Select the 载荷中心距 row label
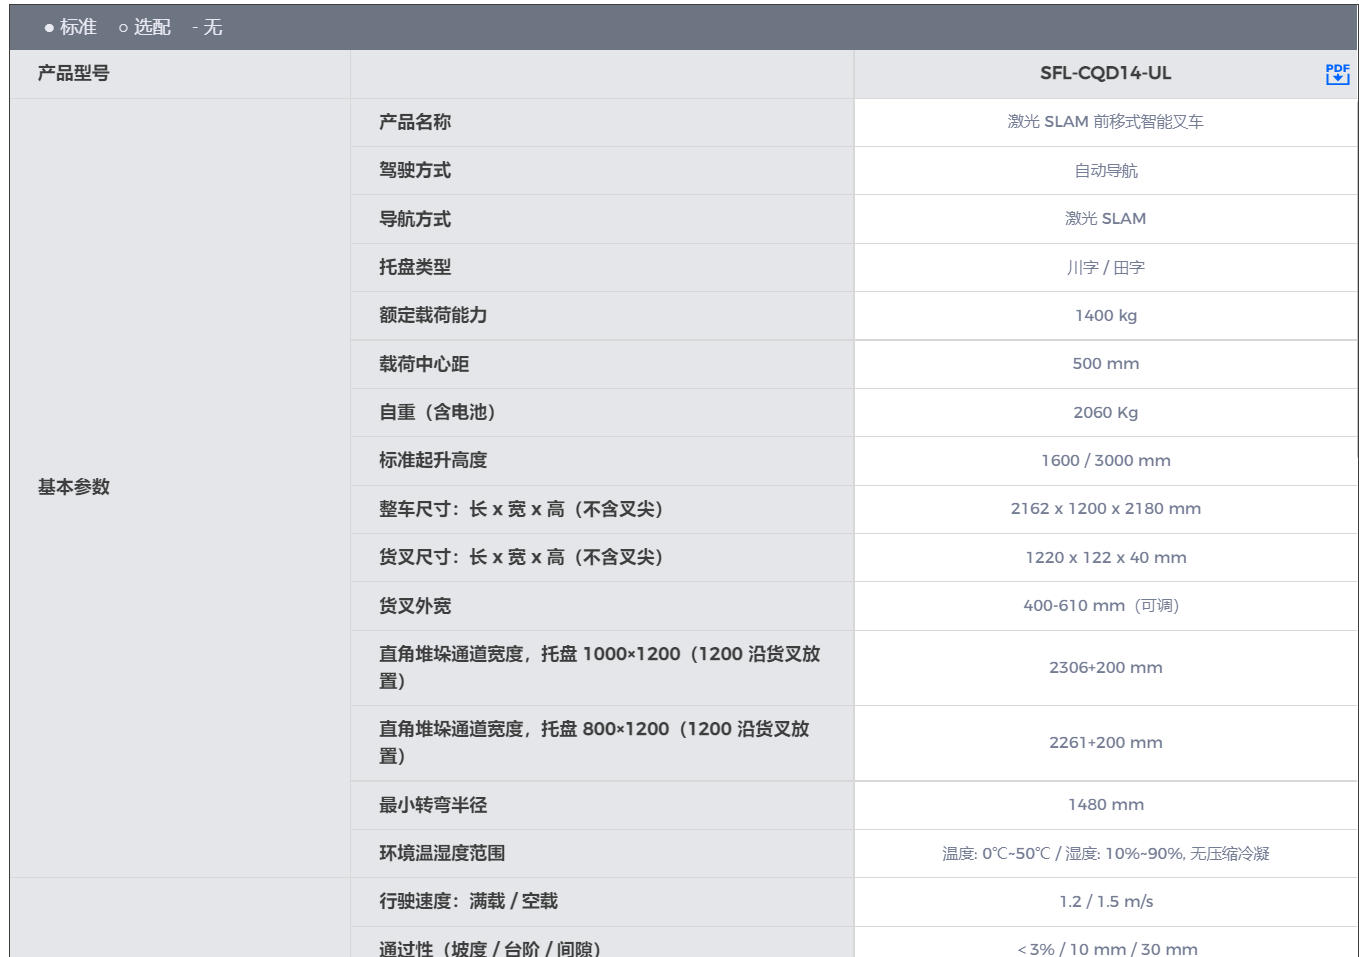 424,364
